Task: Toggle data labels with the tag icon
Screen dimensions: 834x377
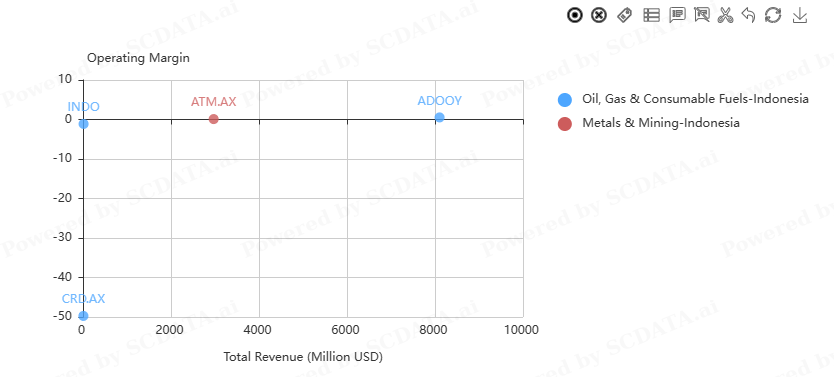Action: pyautogui.click(x=624, y=15)
